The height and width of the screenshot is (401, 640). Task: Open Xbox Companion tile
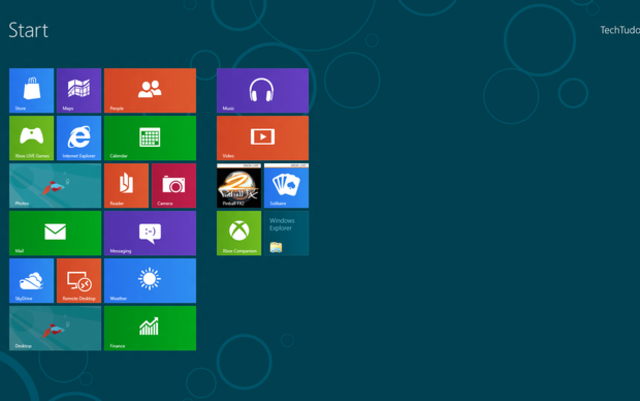239,233
